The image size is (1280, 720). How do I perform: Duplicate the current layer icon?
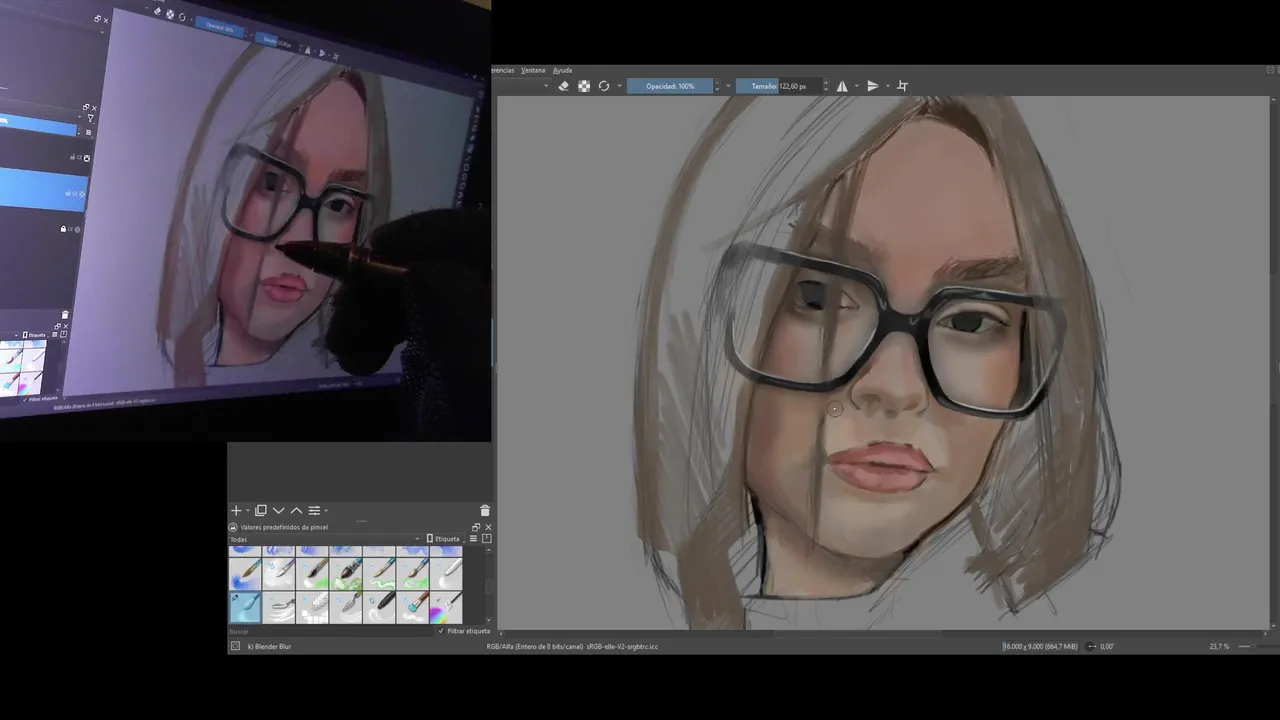pos(261,510)
